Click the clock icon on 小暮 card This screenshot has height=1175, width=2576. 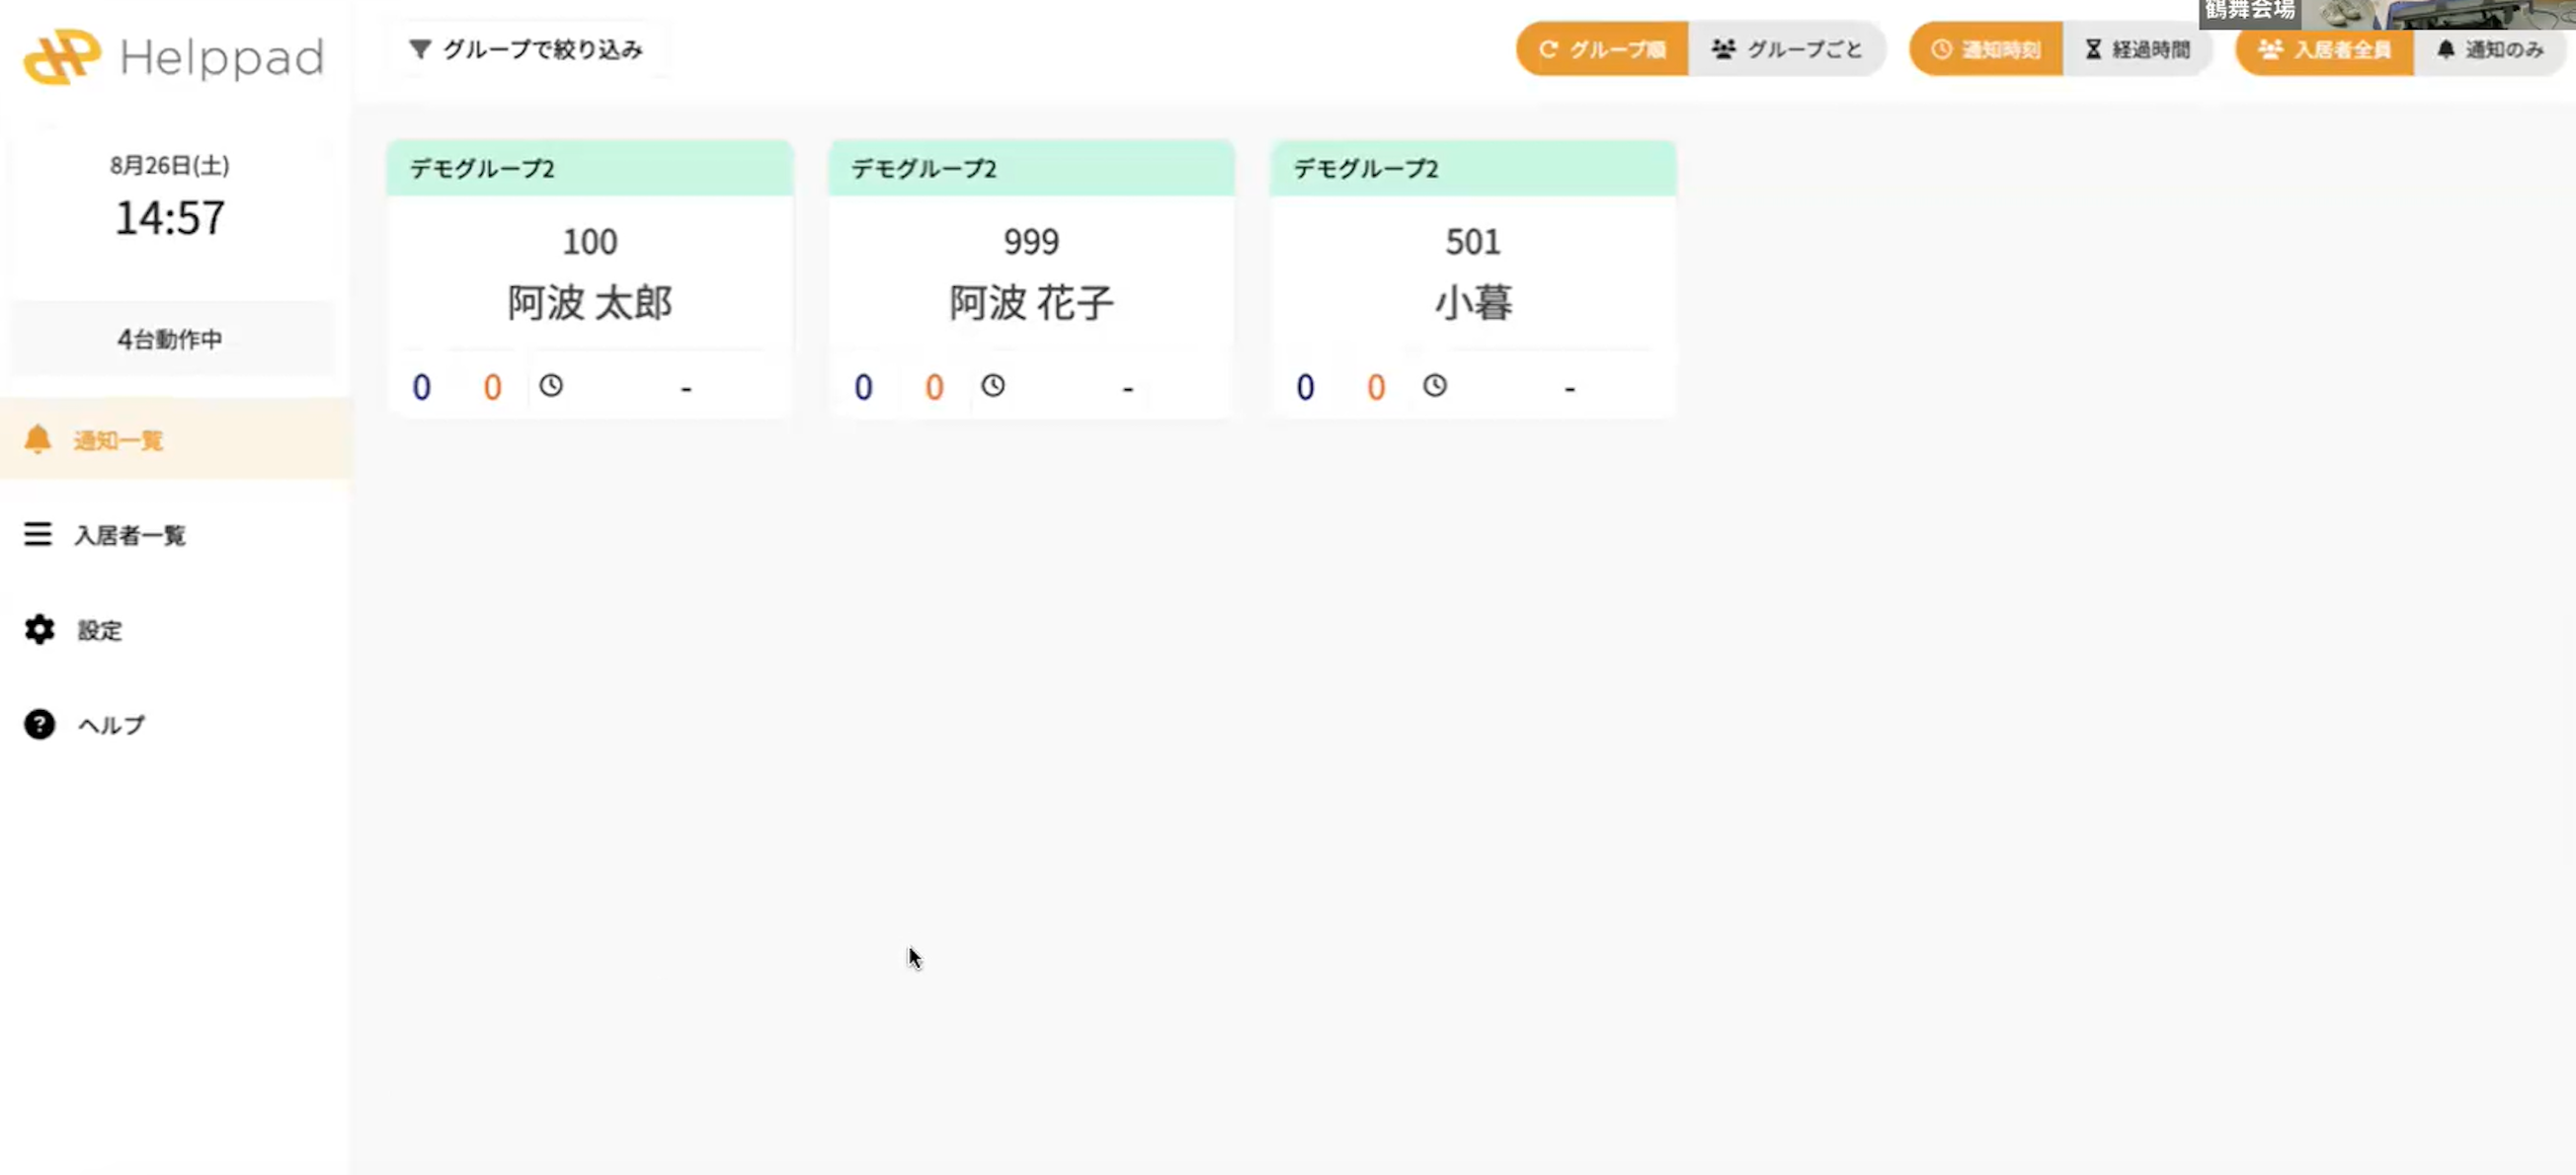click(1435, 386)
